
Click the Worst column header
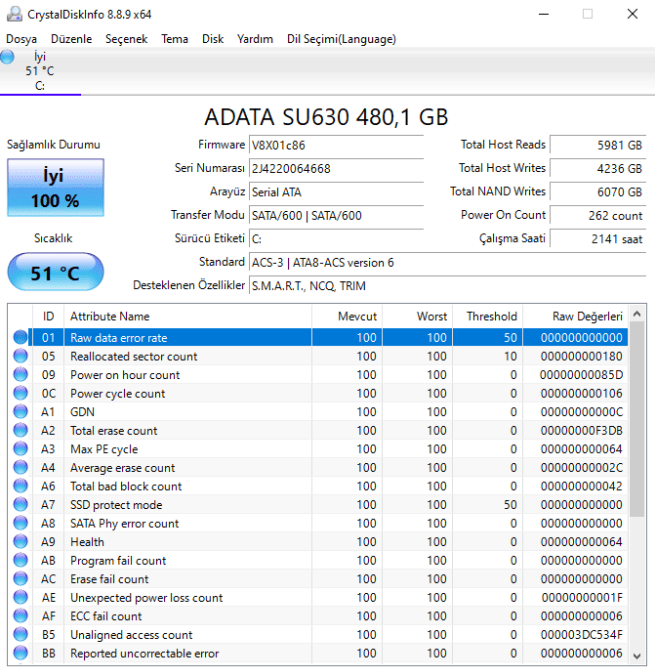(x=417, y=316)
